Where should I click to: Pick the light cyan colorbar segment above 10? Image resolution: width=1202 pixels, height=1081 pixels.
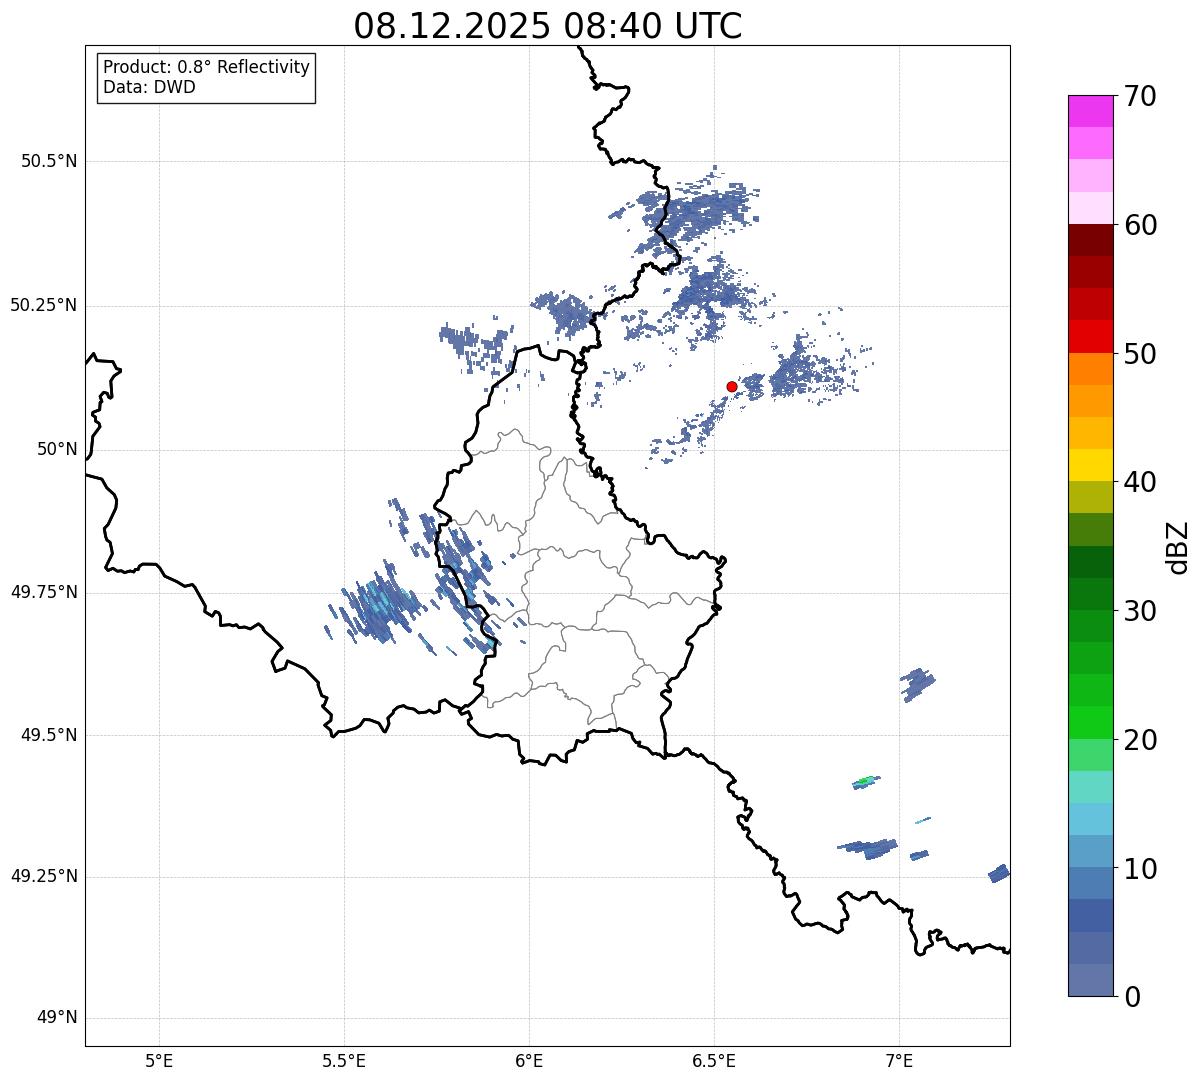(1090, 820)
